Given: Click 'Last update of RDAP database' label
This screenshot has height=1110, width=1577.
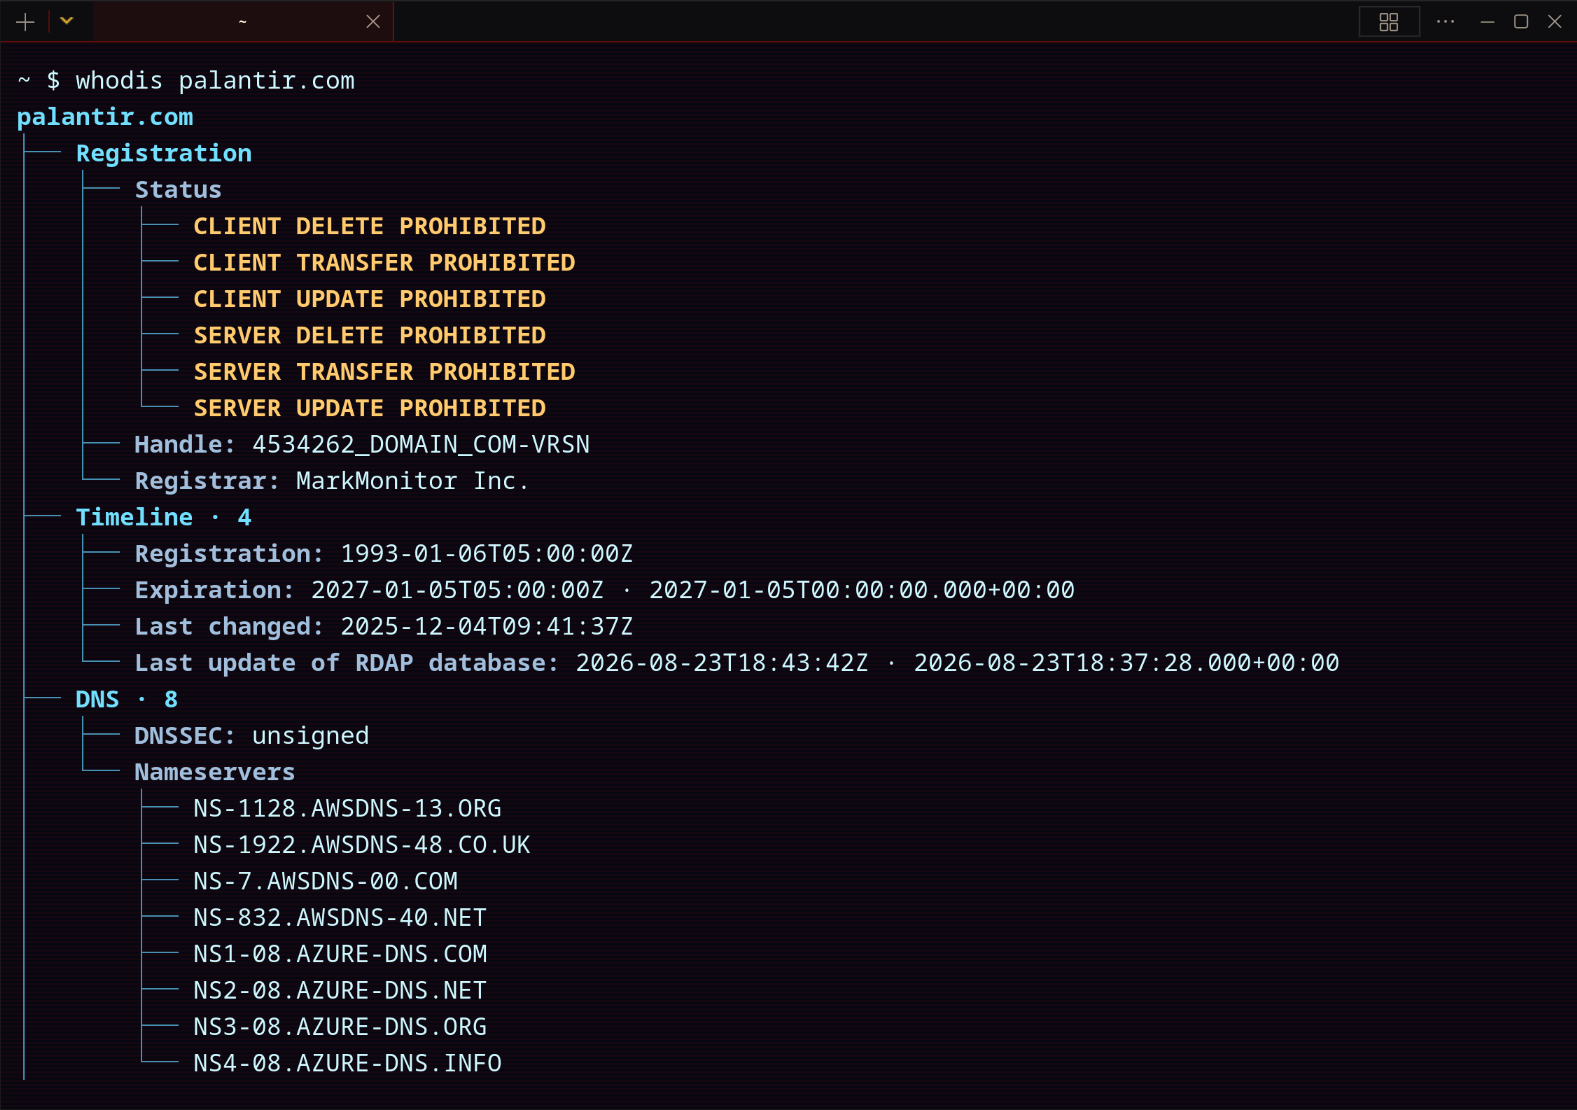Looking at the screenshot, I should coord(347,663).
